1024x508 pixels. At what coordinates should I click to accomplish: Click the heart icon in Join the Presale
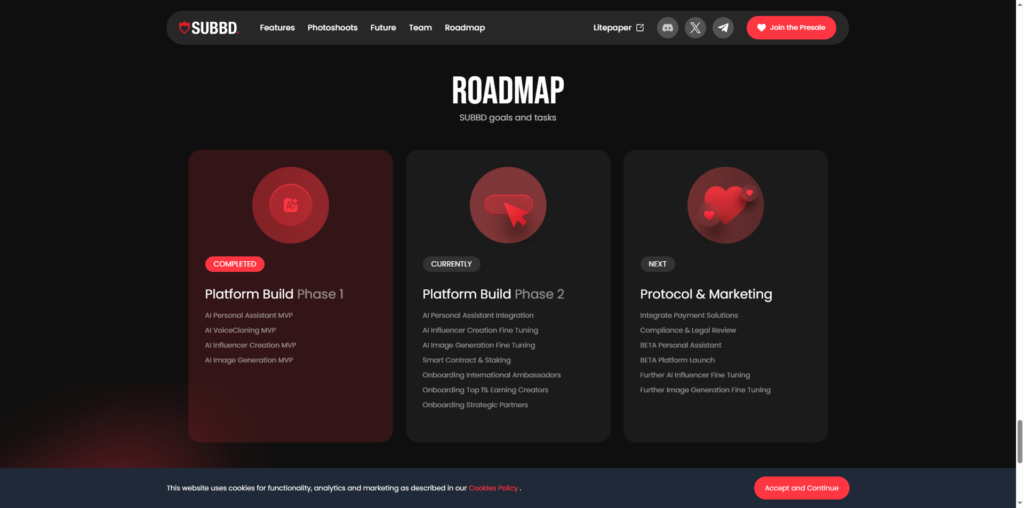click(761, 27)
